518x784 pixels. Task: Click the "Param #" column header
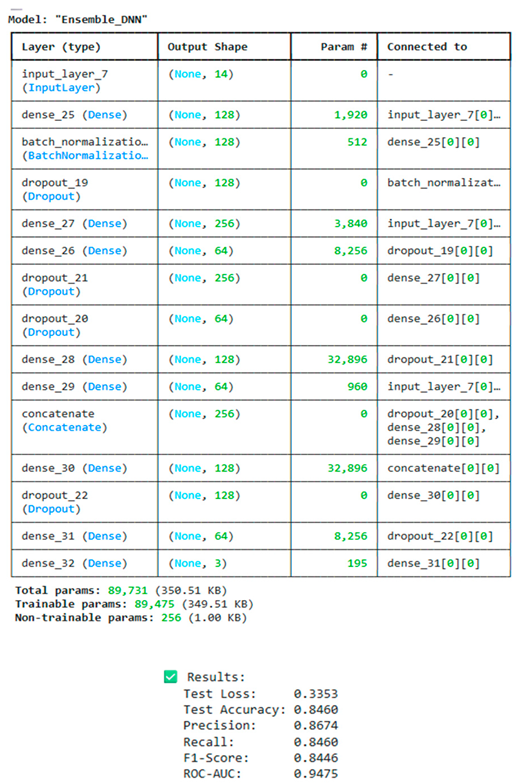point(344,47)
